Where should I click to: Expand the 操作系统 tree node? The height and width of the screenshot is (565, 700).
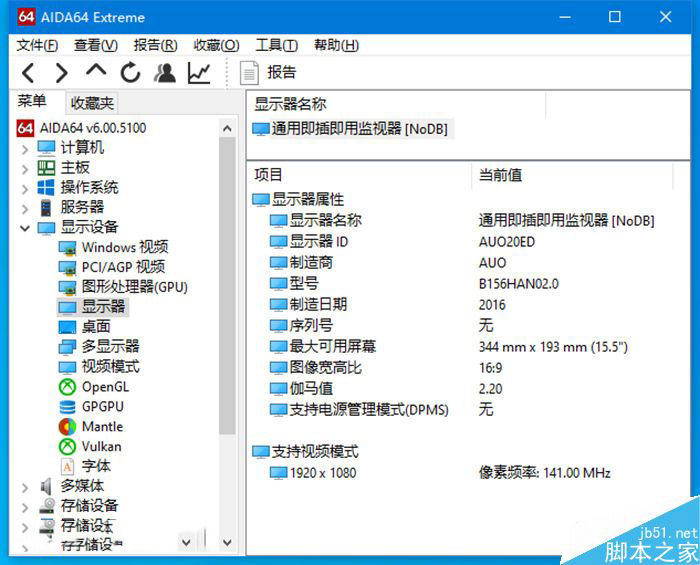point(25,189)
